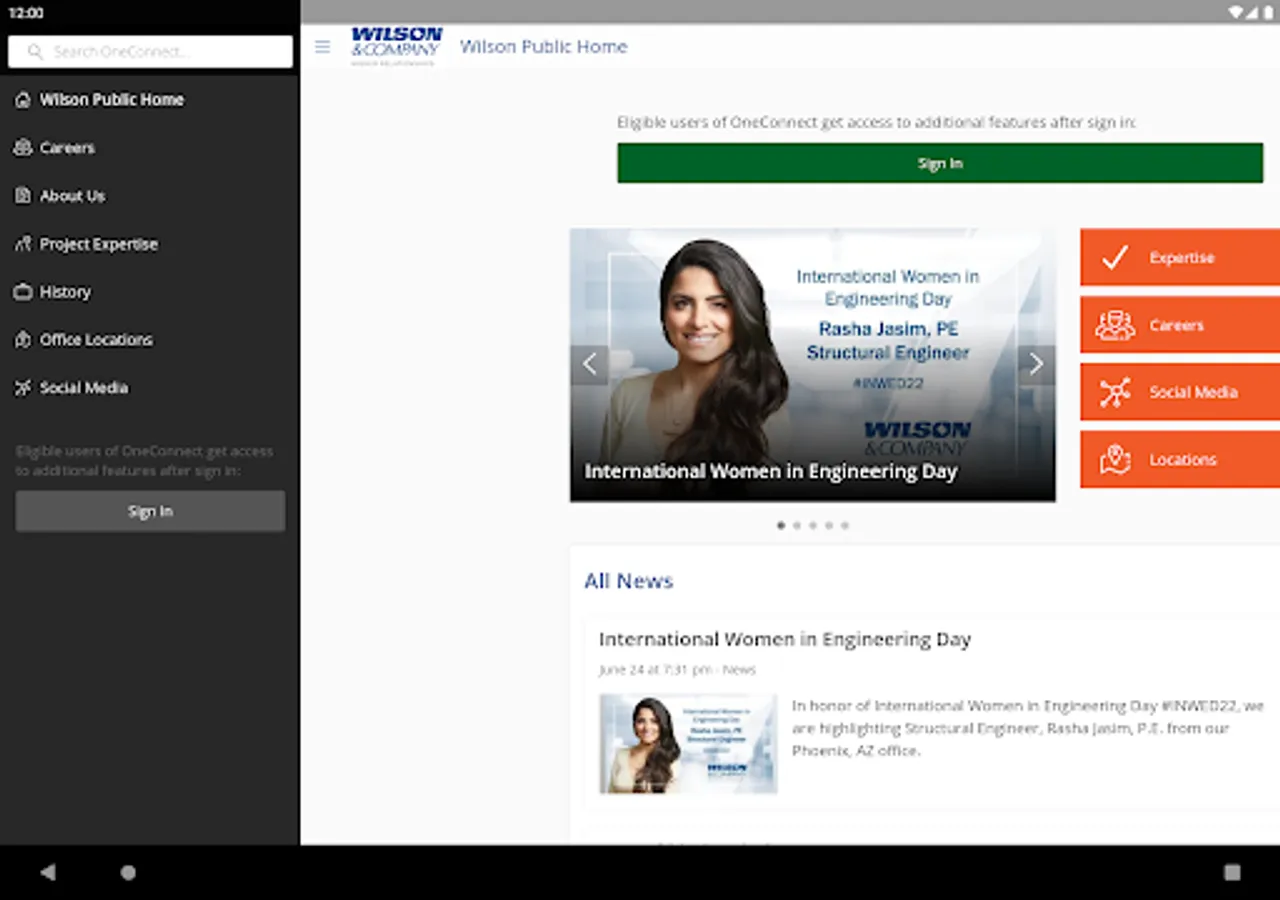Click the article summary mentioning Phoenix, AZ office
This screenshot has height=900, width=1280.
[1028, 728]
